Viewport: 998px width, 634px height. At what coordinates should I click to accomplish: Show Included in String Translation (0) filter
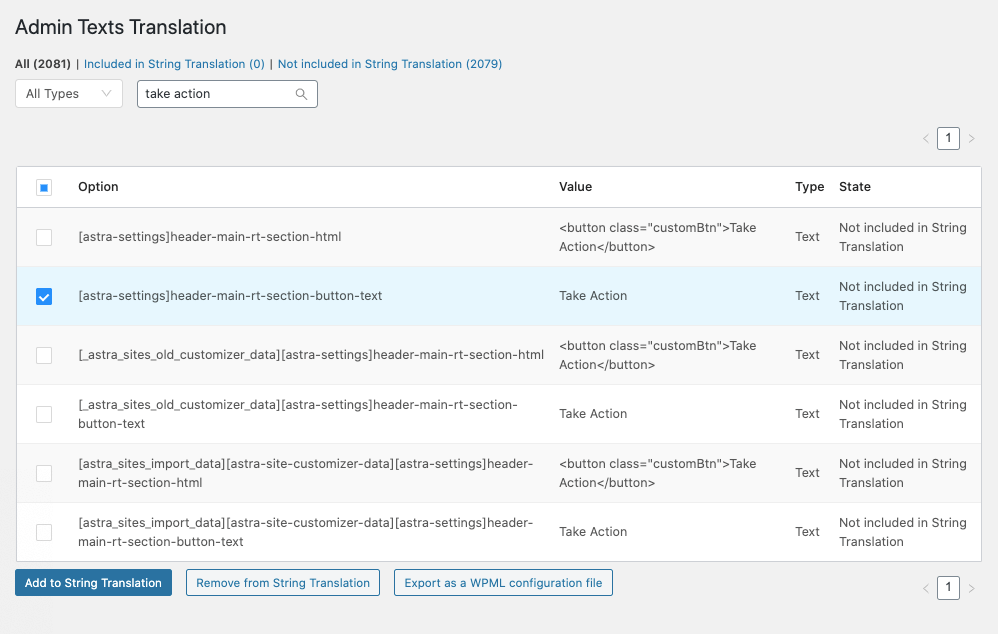(174, 64)
